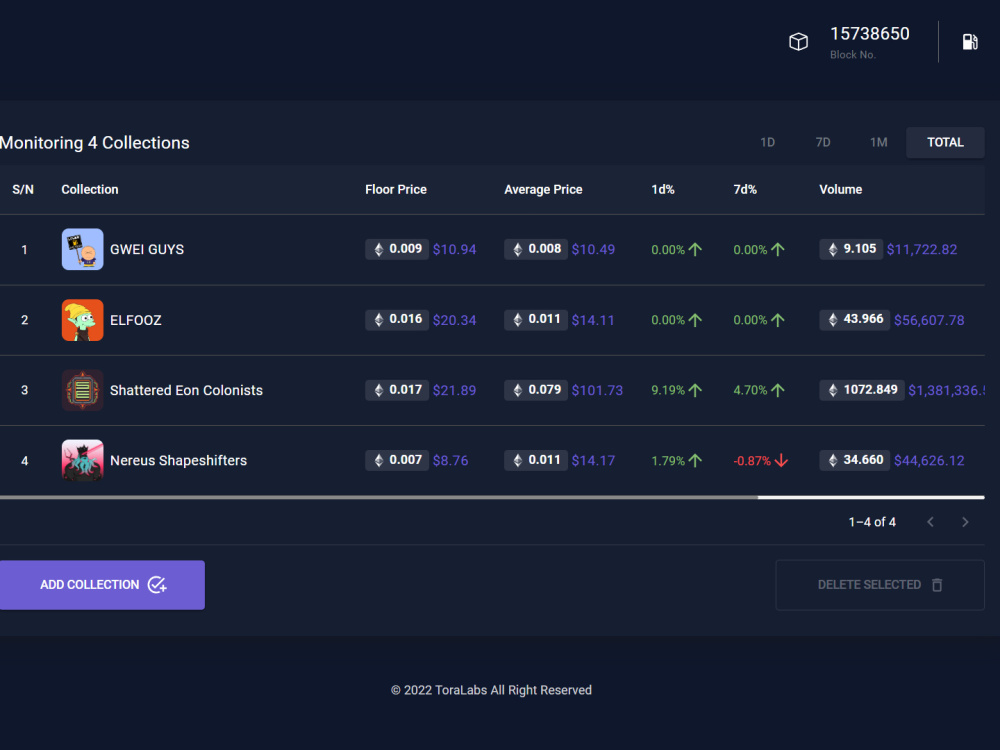This screenshot has height=750, width=1000.
Task: Click the red down arrow for Nereus 7d%
Action: pos(781,460)
